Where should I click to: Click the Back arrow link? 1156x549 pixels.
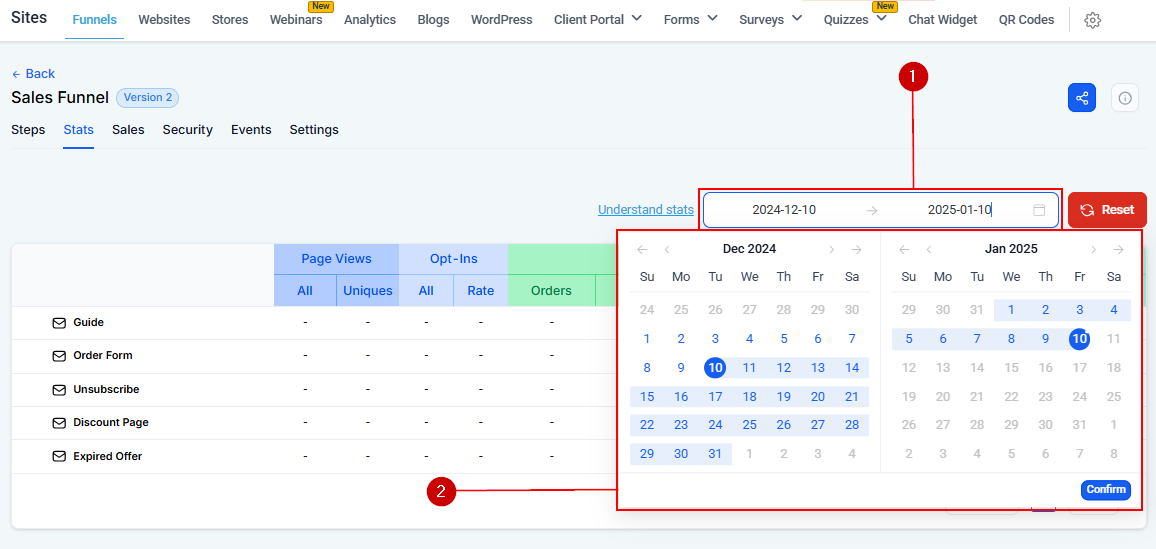pos(33,74)
